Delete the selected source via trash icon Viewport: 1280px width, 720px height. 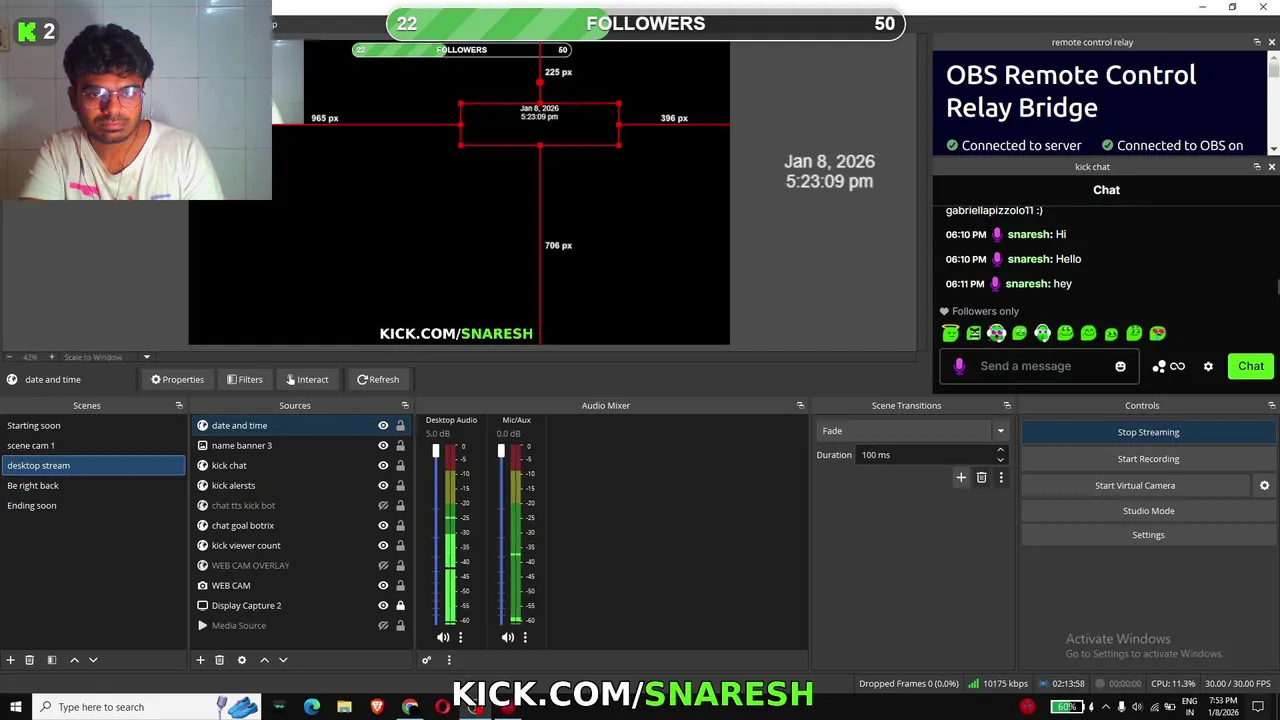(220, 660)
